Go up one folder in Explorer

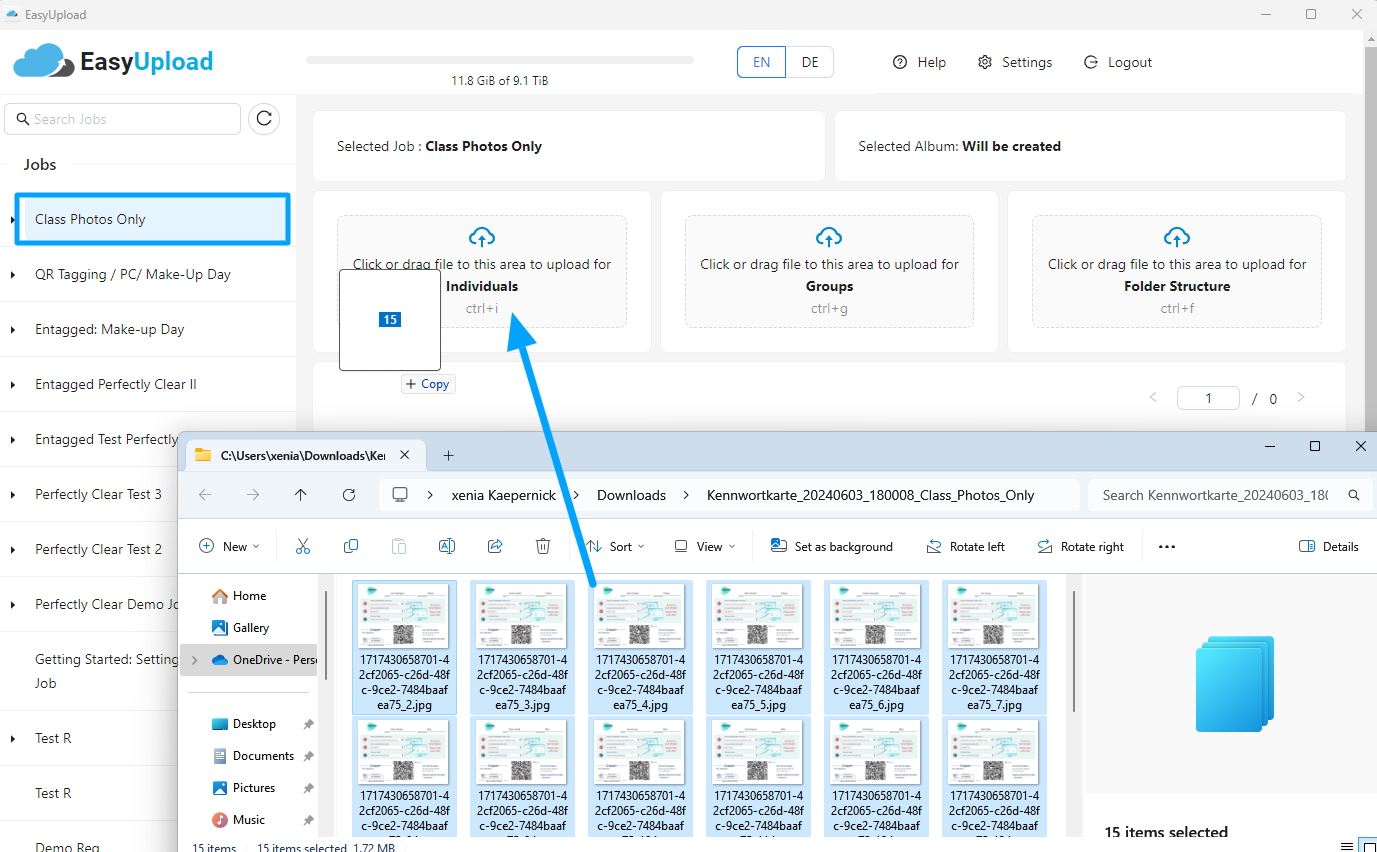301,495
